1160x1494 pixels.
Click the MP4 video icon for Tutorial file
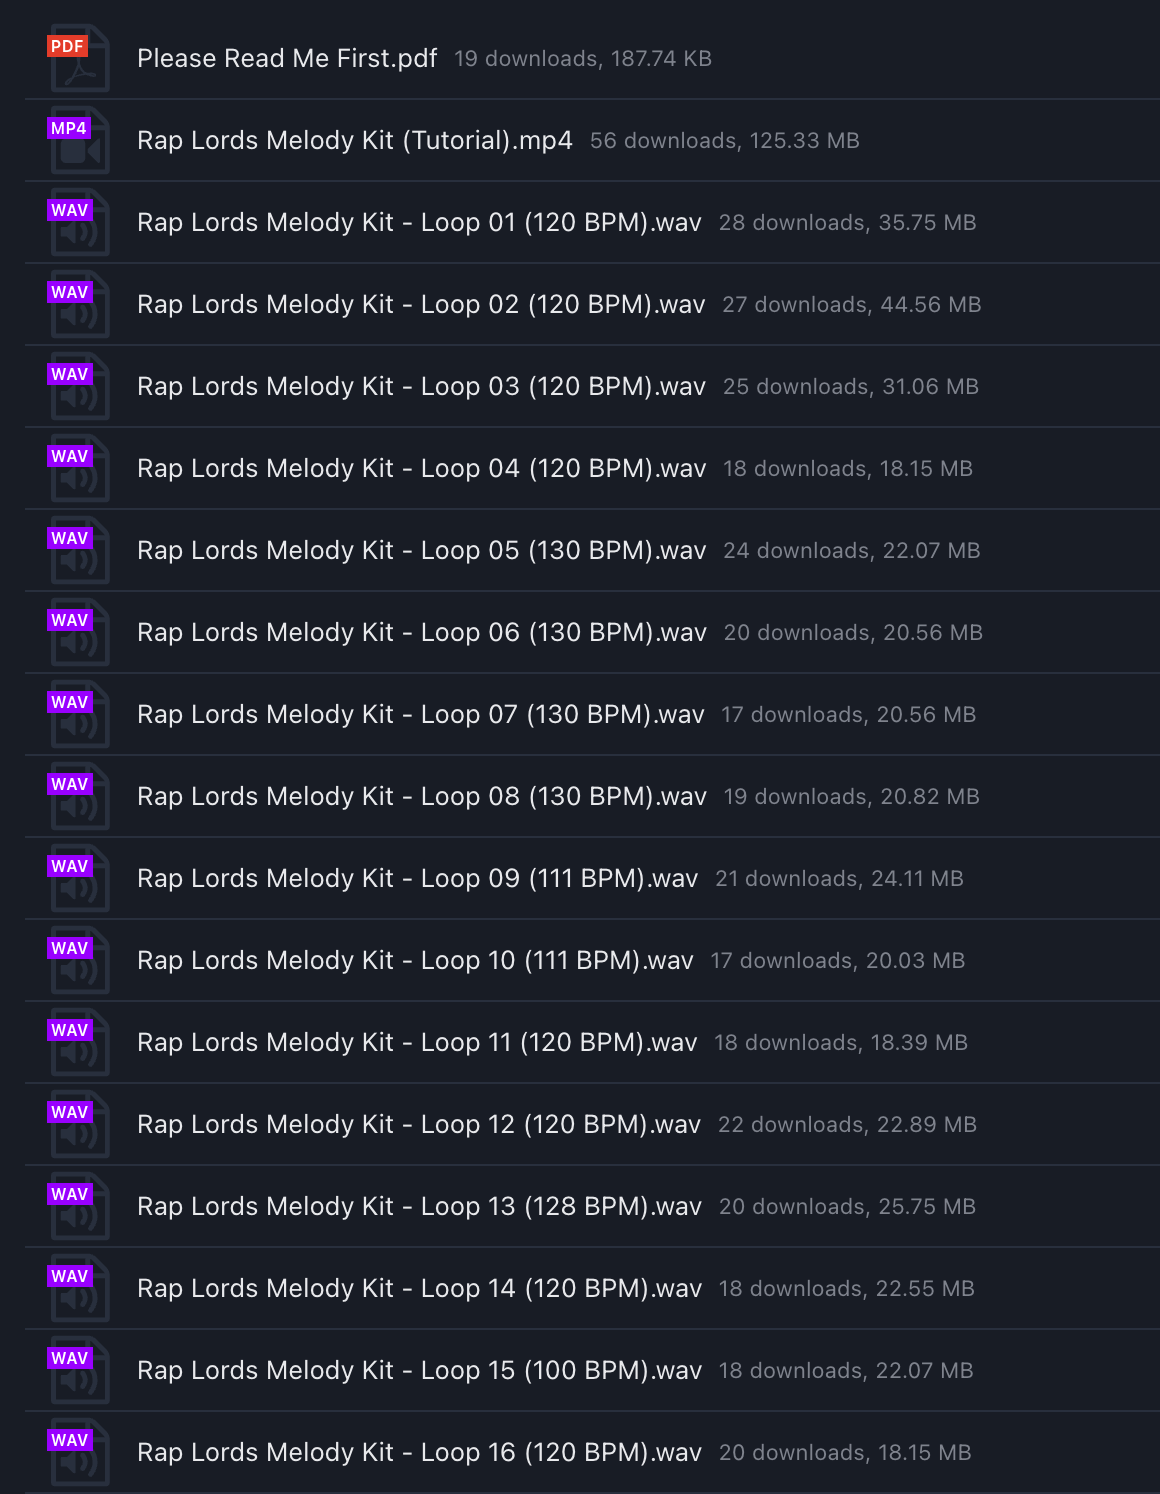click(x=78, y=140)
